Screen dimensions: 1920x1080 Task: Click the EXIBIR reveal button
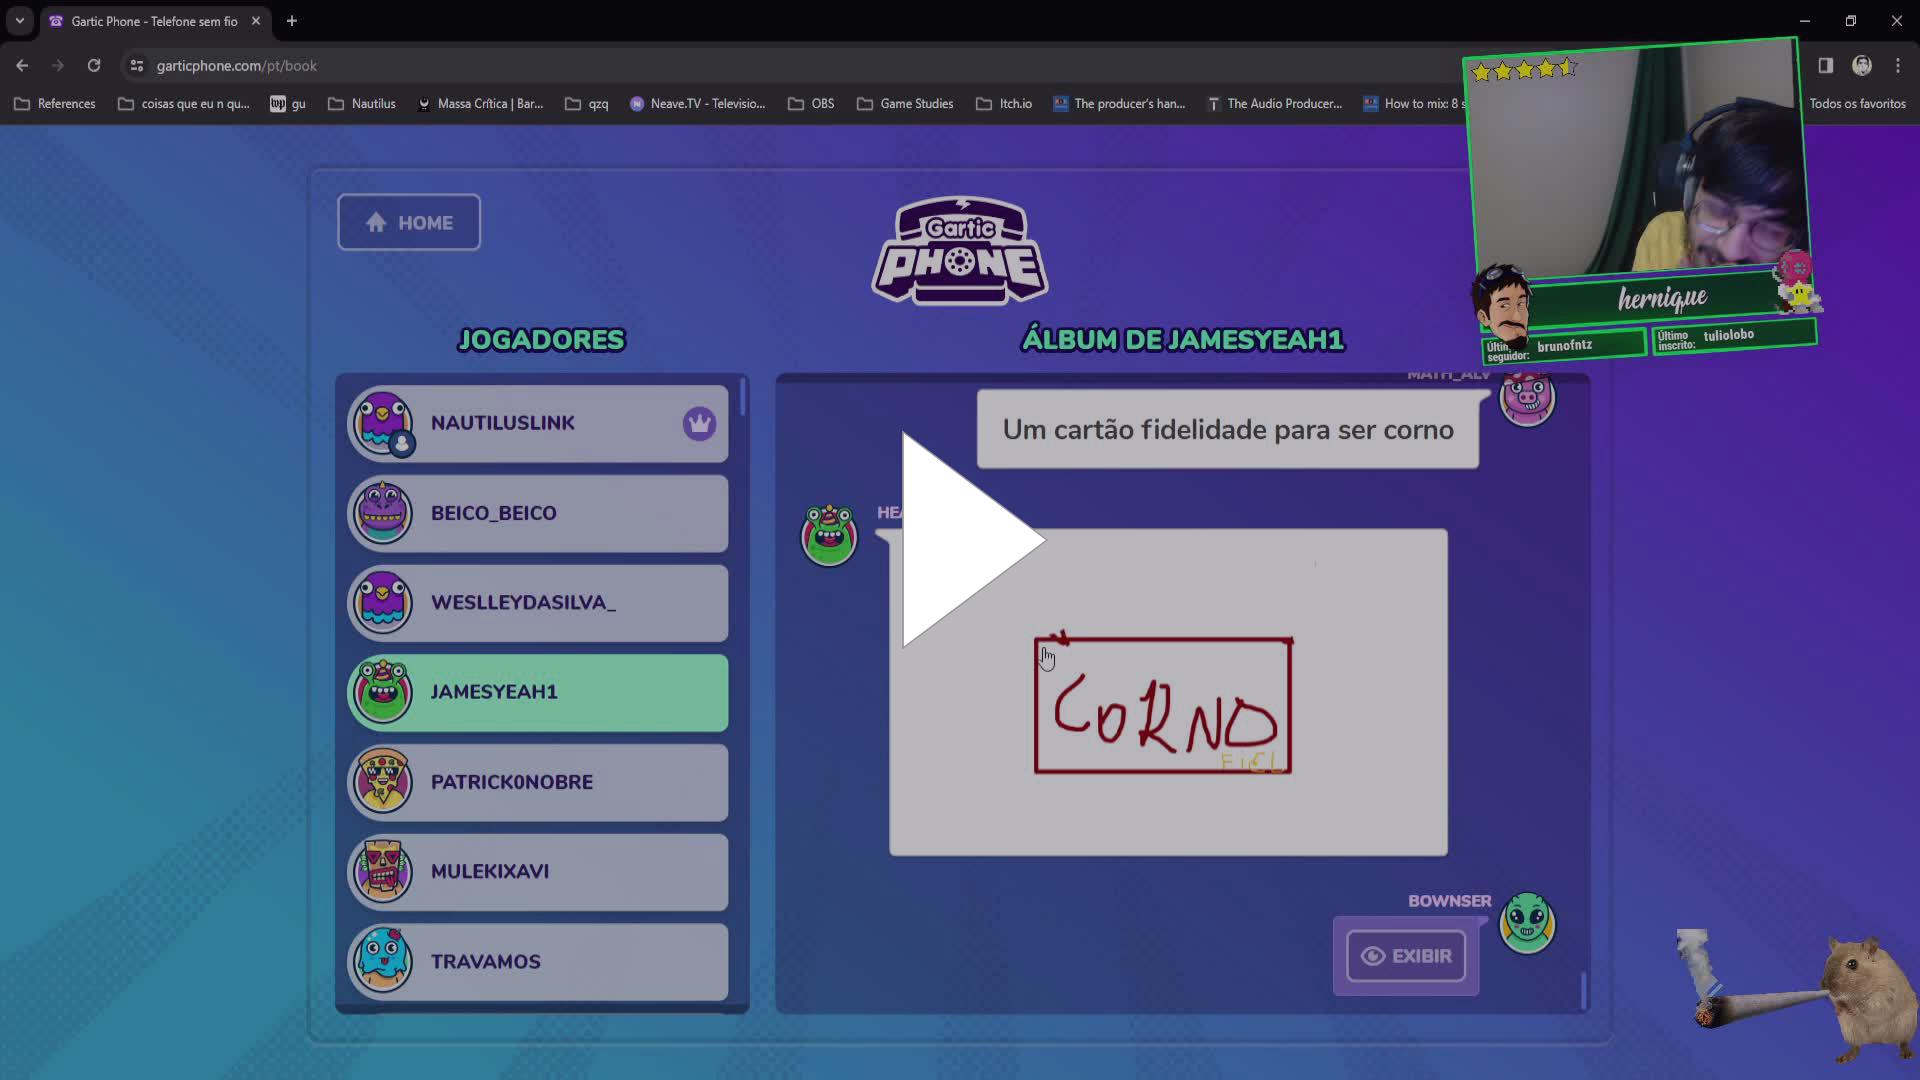tap(1406, 956)
